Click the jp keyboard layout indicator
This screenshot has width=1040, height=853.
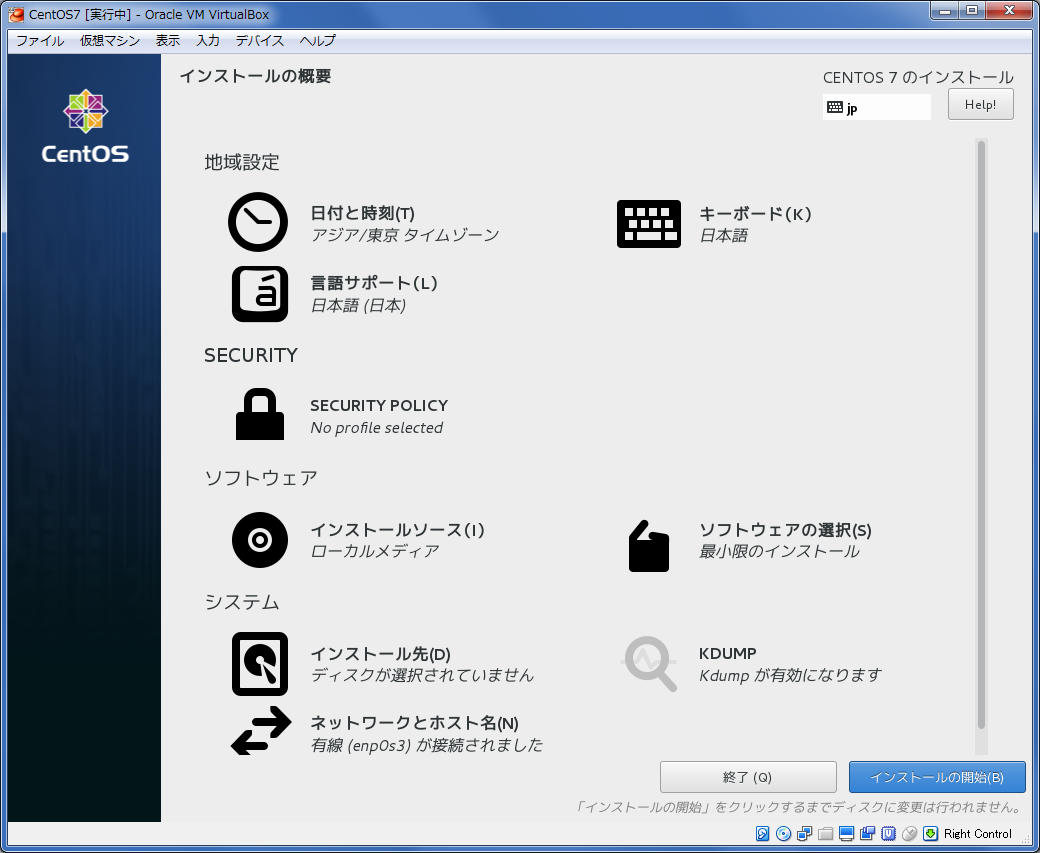[x=876, y=108]
